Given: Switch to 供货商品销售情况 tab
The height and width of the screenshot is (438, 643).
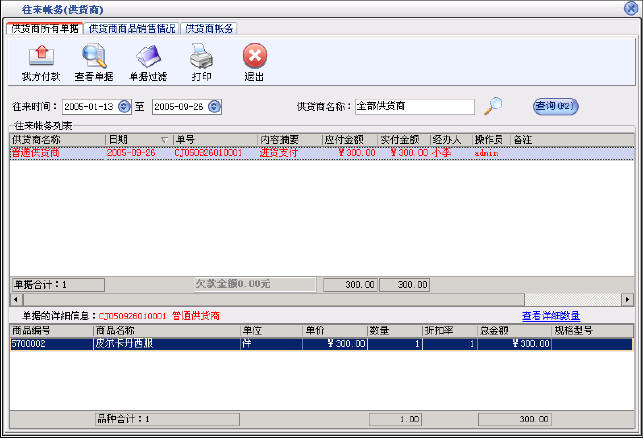Looking at the screenshot, I should [131, 28].
